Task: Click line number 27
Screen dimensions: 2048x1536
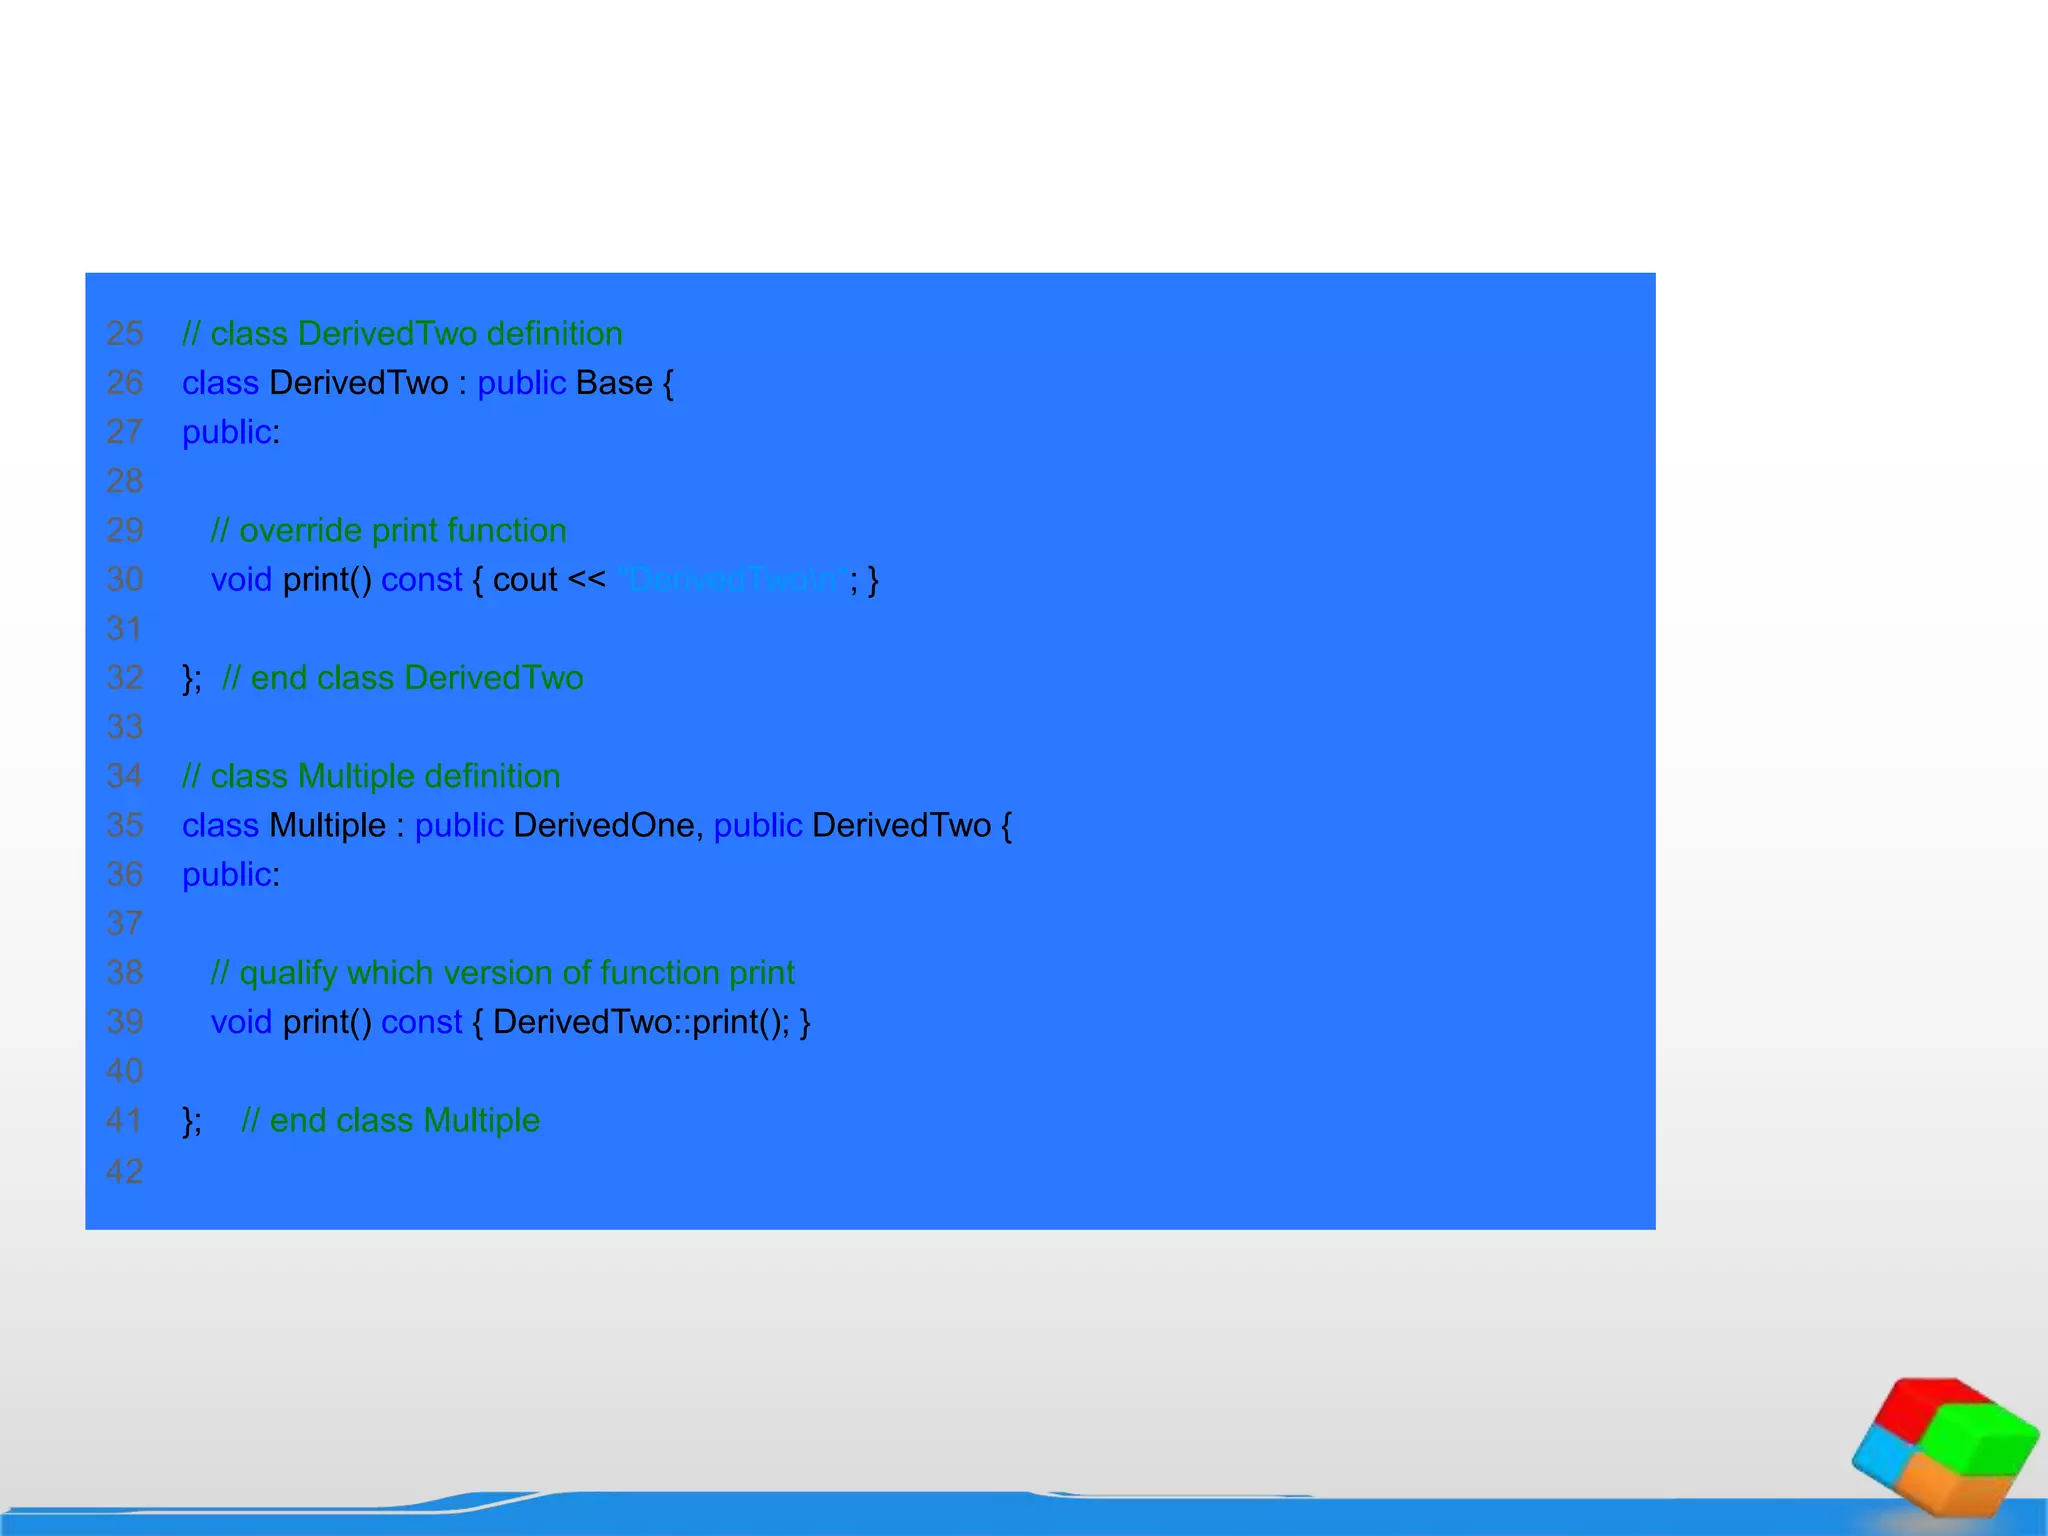Action: (125, 432)
